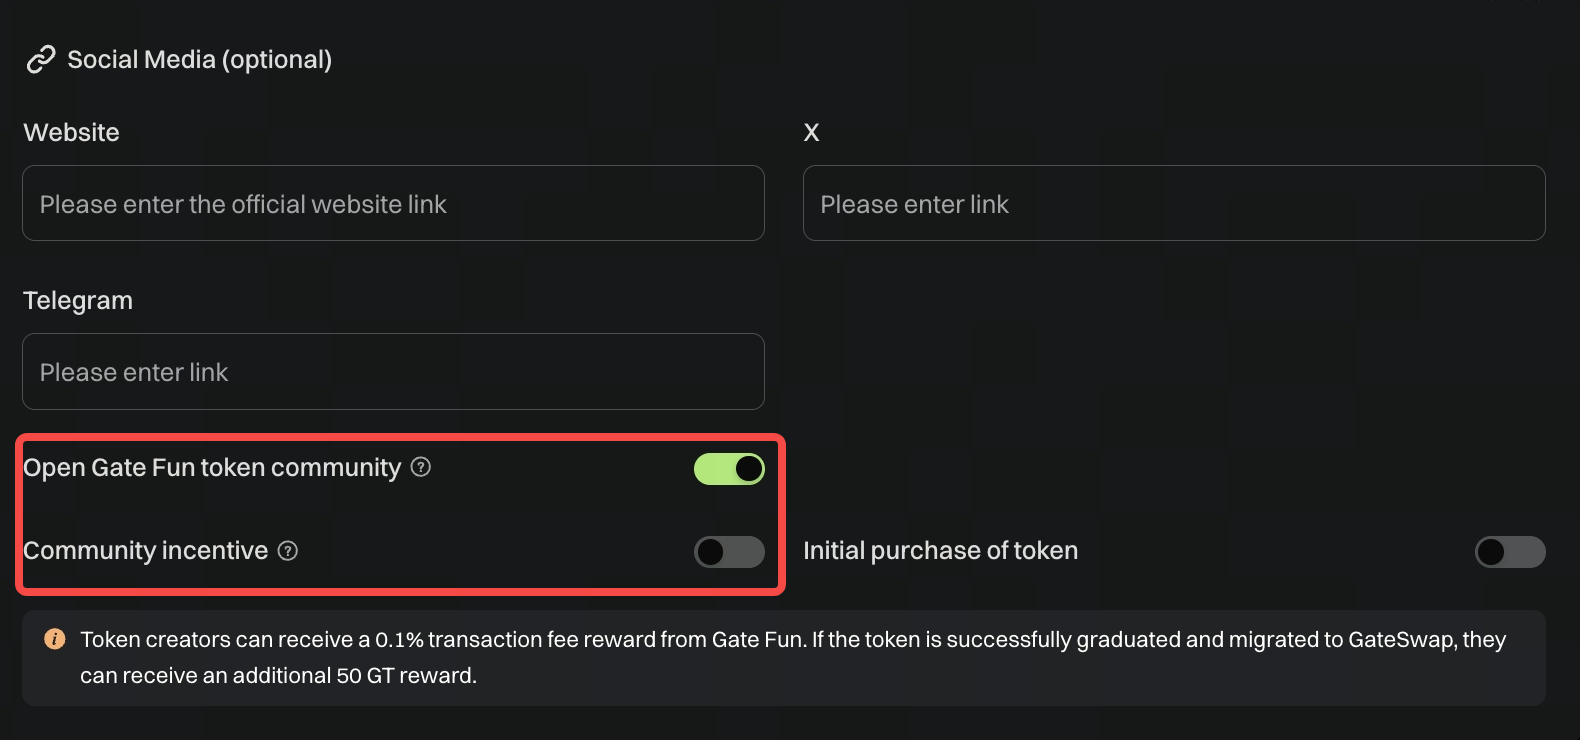The height and width of the screenshot is (740, 1580).
Task: Click the X link input field
Action: coord(1174,204)
